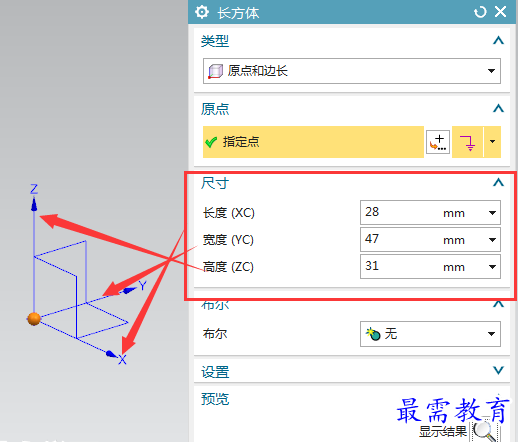This screenshot has width=518, height=442.
Task: Click the 显示结果 magnifier button
Action: (x=484, y=432)
